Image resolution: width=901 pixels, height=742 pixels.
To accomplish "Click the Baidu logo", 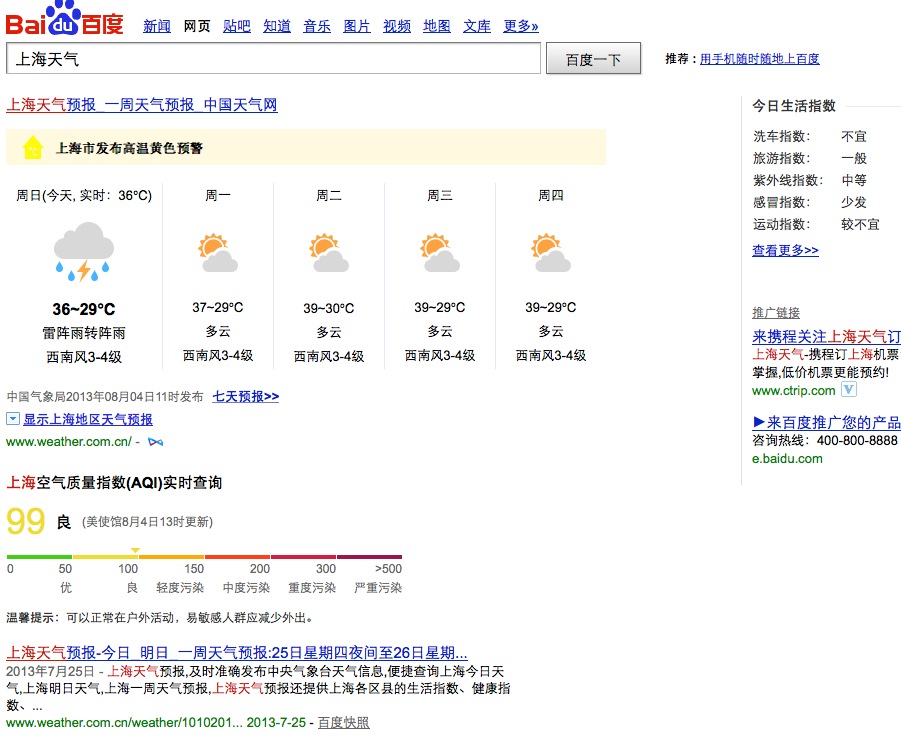I will click(x=64, y=18).
